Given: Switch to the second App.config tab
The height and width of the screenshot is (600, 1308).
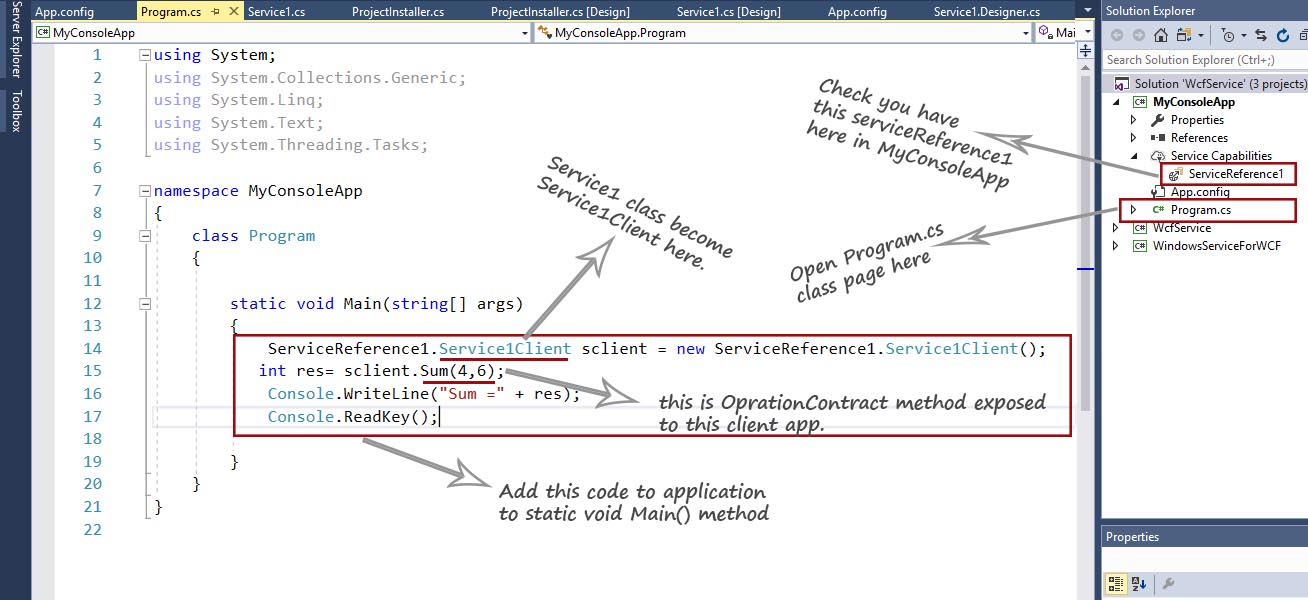Looking at the screenshot, I should [x=857, y=12].
